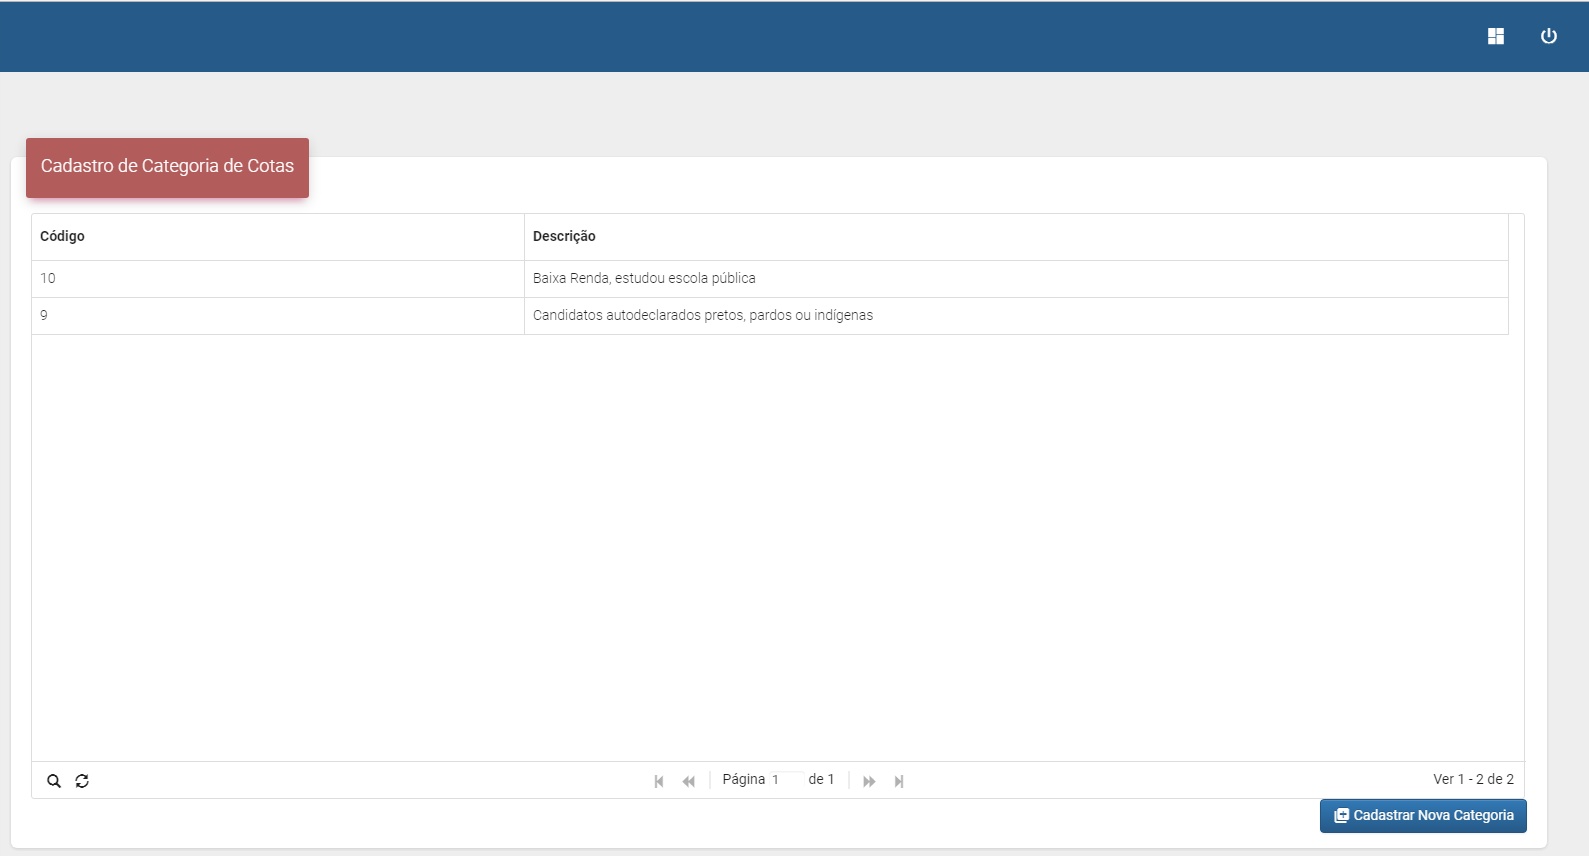Reload the grid with refresh icon
This screenshot has width=1589, height=856.
point(82,781)
